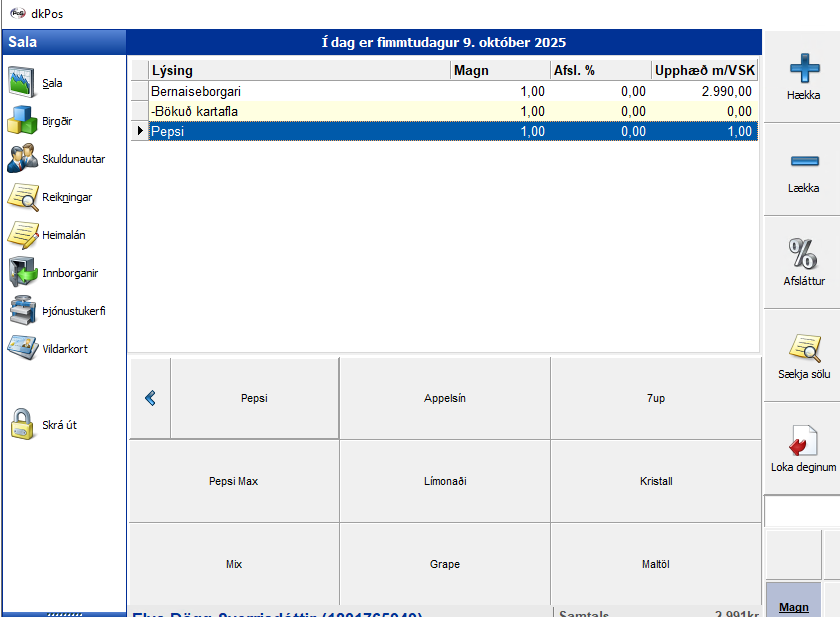
Task: Apply Afsláttur discount percent button
Action: pyautogui.click(x=802, y=263)
